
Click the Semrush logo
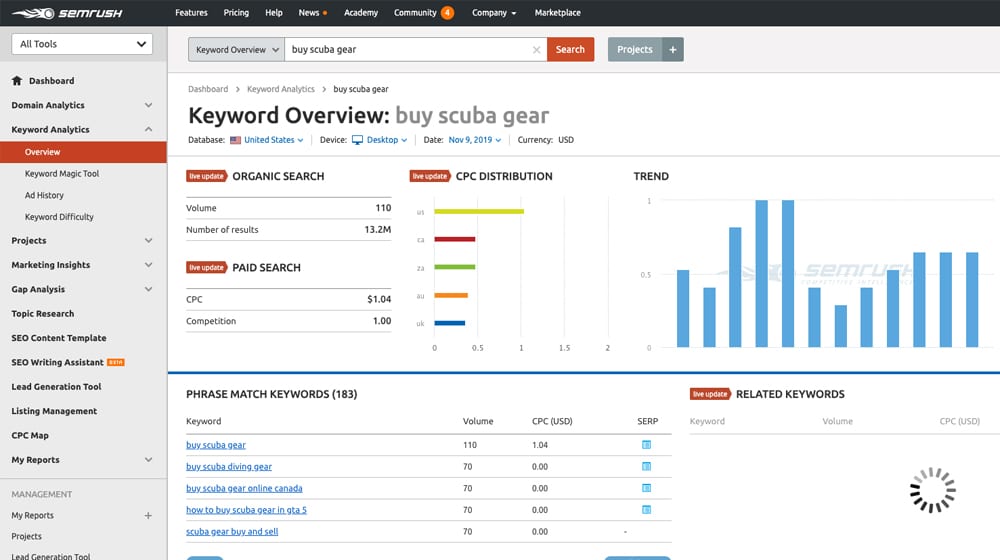coord(67,13)
